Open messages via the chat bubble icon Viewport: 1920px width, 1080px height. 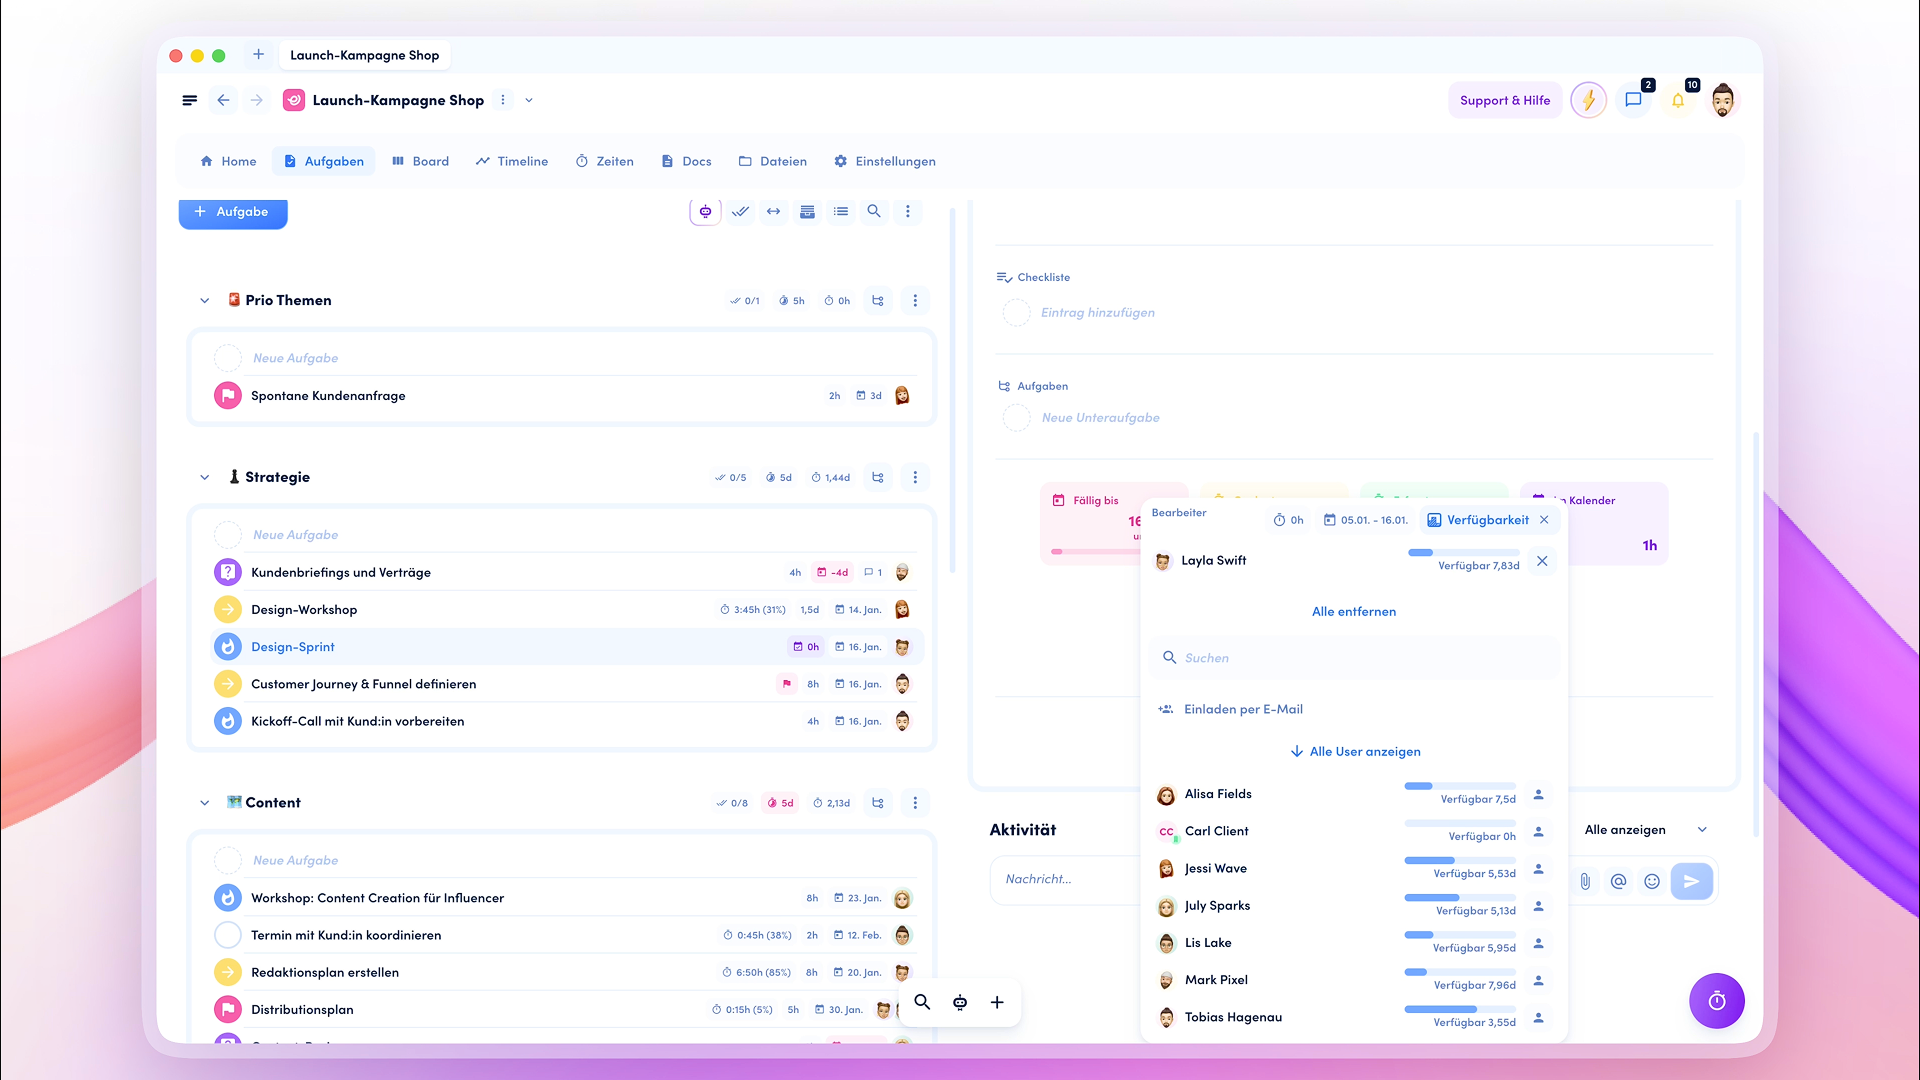coord(1634,100)
